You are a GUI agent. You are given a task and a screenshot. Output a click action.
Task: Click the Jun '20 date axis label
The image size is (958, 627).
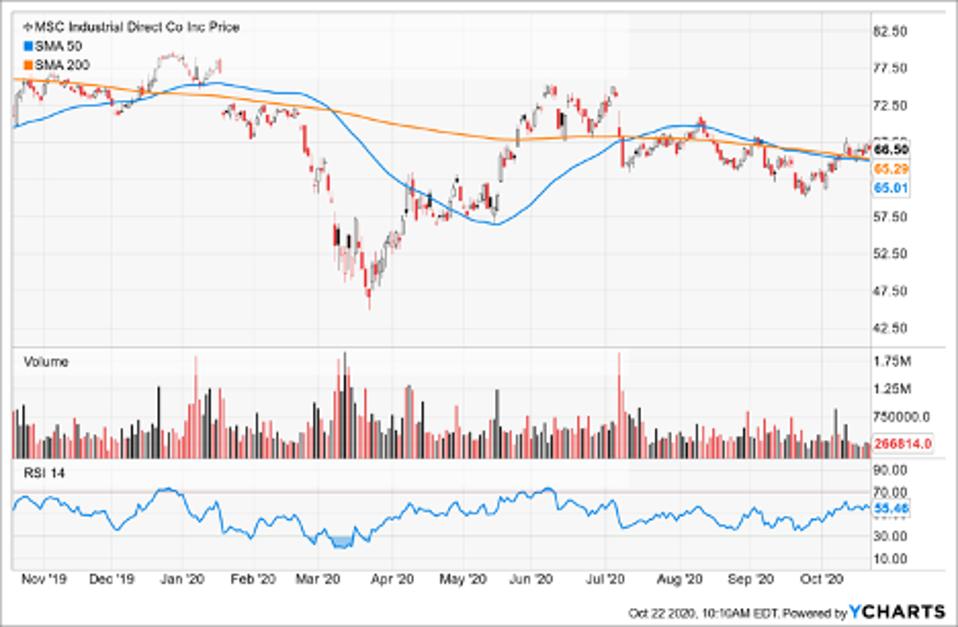(x=531, y=579)
